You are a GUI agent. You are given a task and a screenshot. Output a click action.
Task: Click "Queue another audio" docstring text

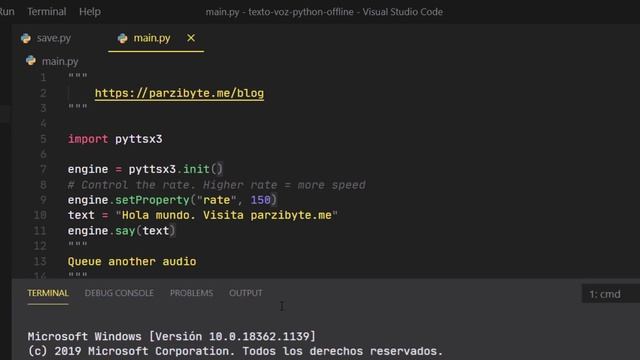[x=132, y=262]
